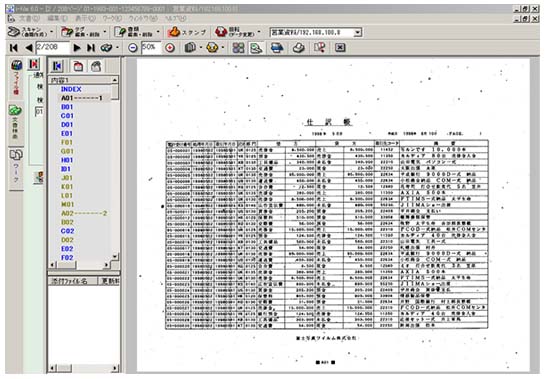Click the printer icon in toolbar

(298, 48)
